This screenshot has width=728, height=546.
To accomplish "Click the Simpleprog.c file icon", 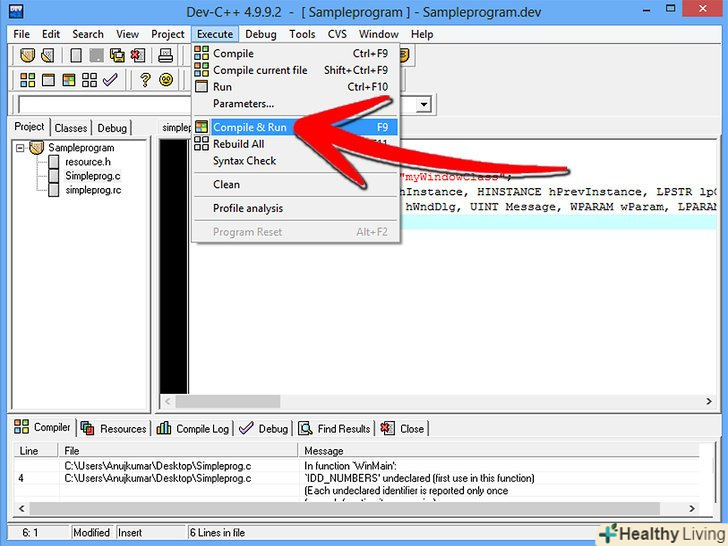I will point(53,176).
